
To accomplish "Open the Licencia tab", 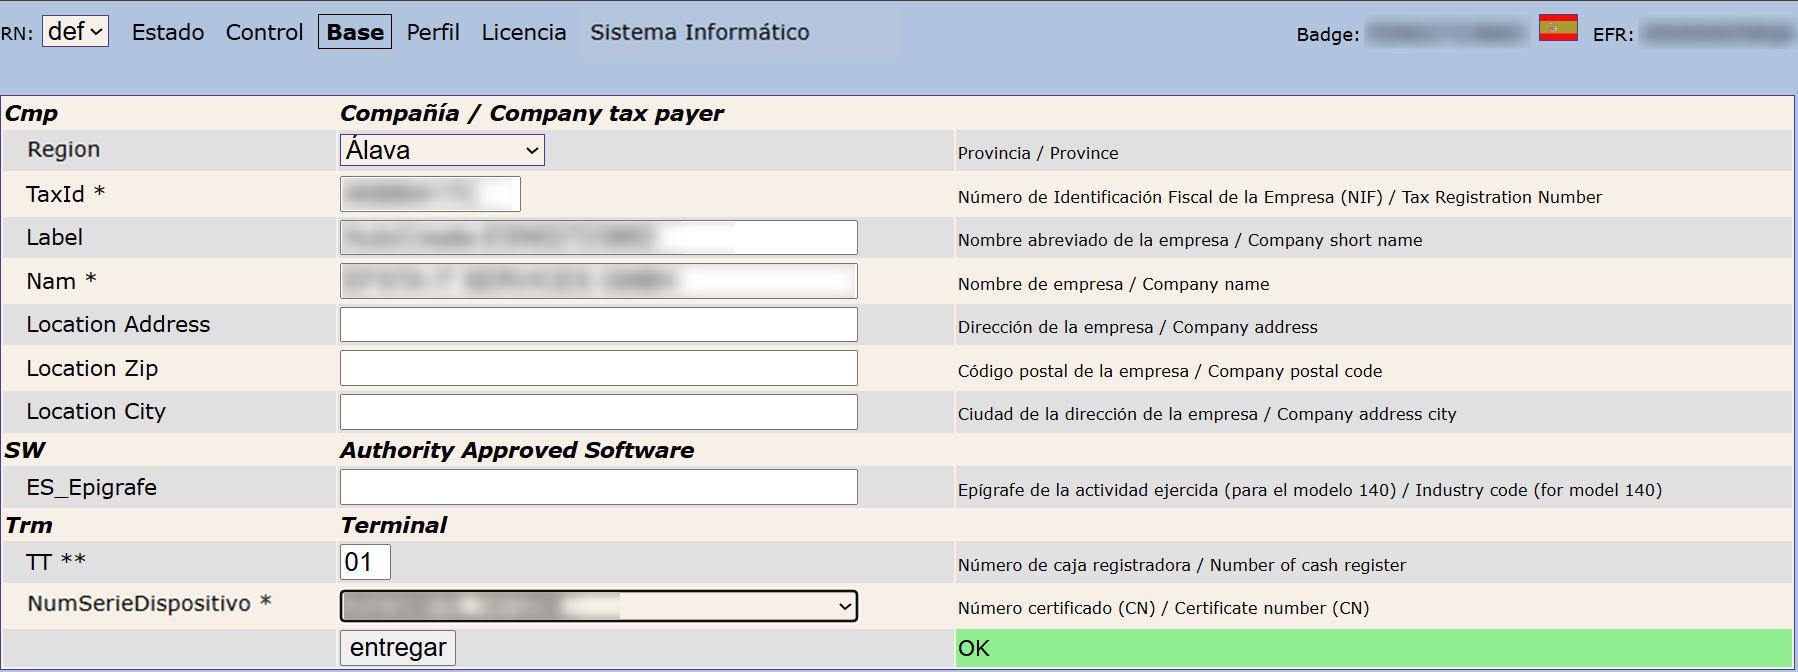I will click(524, 32).
